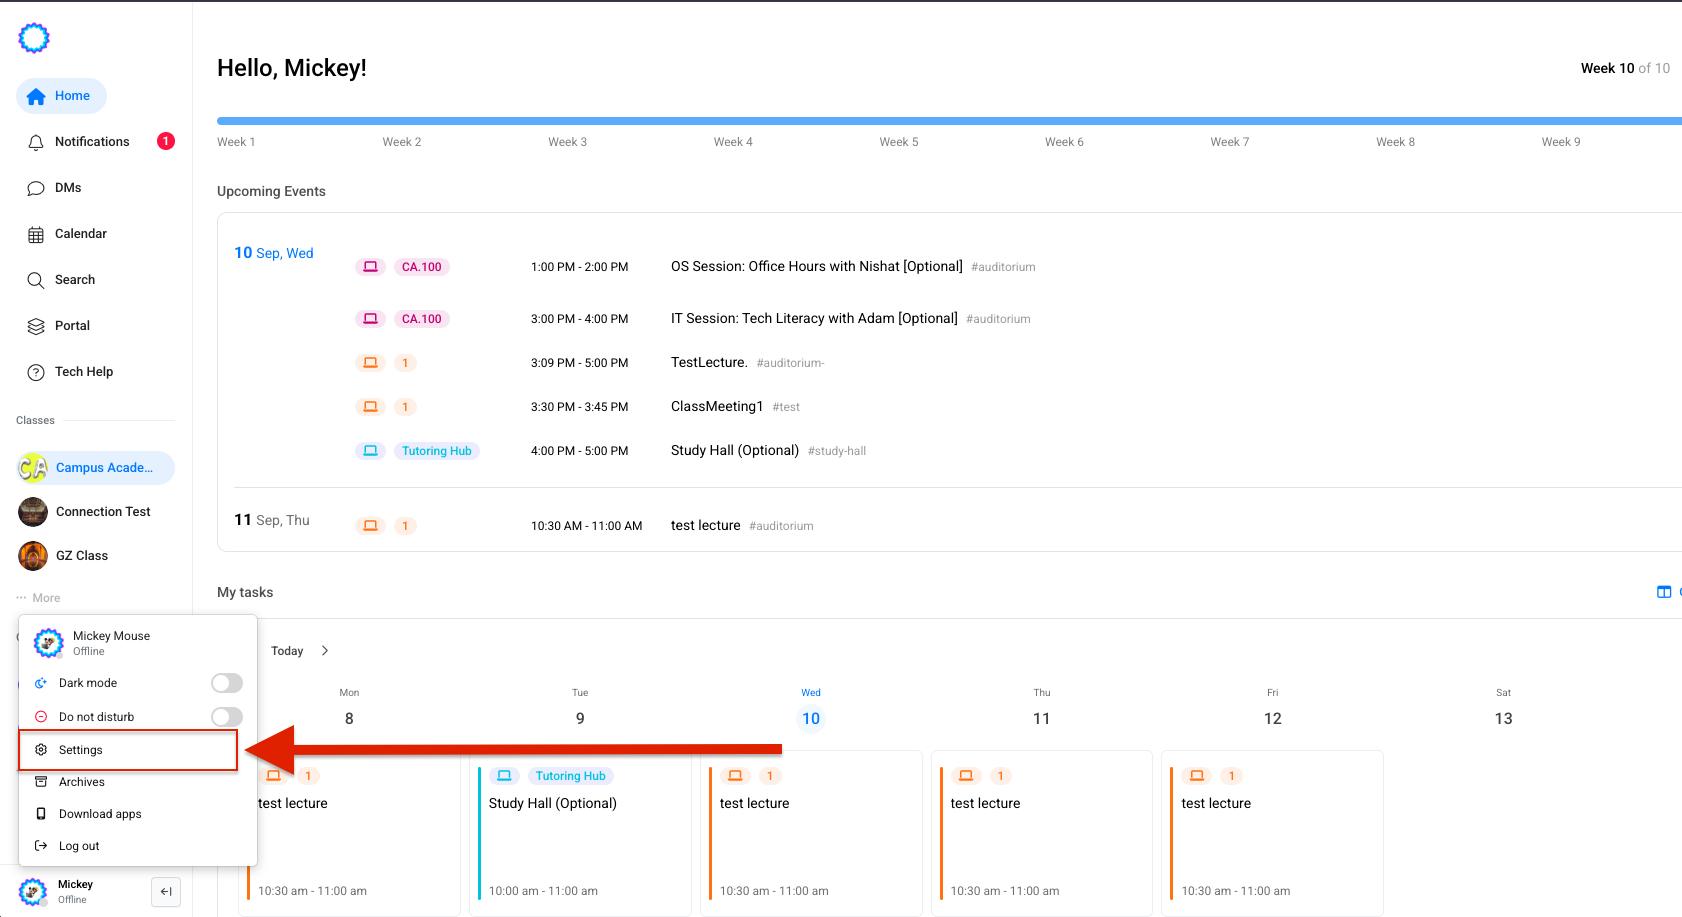Choose Log out from profile menu
This screenshot has height=917, width=1682.
(79, 846)
